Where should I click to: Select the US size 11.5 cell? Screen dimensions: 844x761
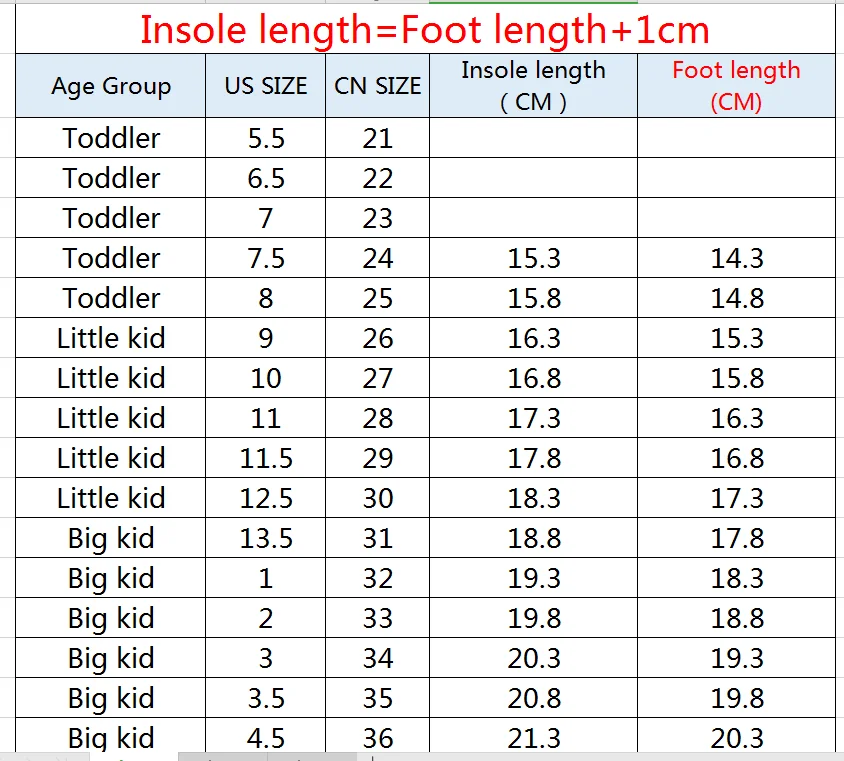tap(265, 457)
